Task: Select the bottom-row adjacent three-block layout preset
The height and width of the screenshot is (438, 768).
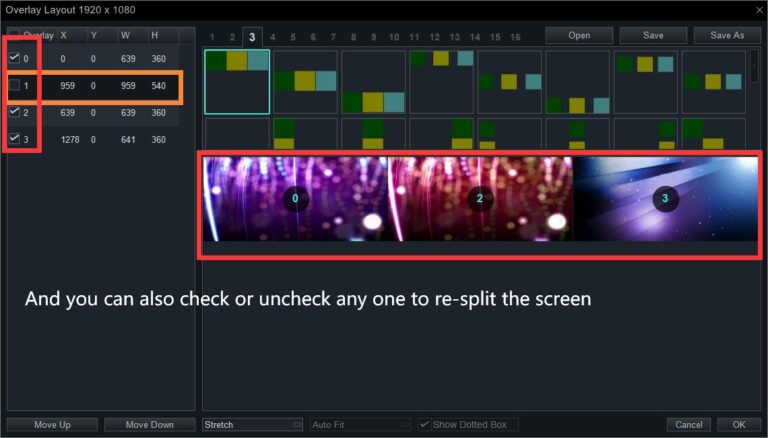Action: 374,81
